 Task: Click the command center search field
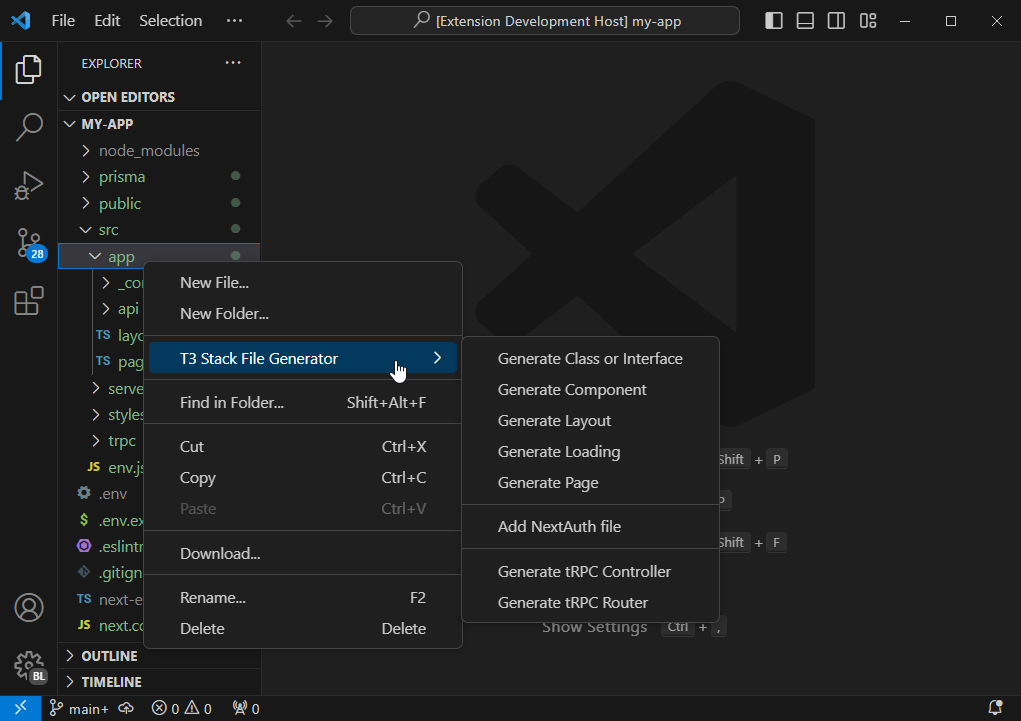[545, 20]
